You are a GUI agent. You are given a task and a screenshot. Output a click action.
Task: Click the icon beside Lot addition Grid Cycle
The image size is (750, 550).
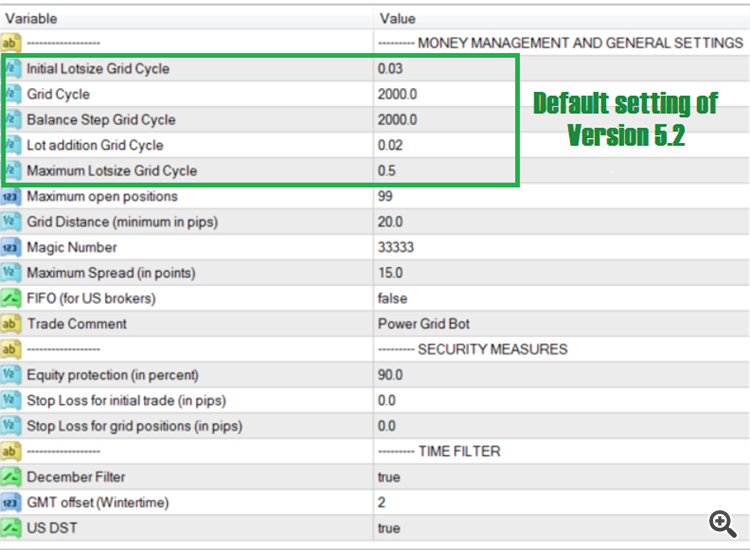11,145
